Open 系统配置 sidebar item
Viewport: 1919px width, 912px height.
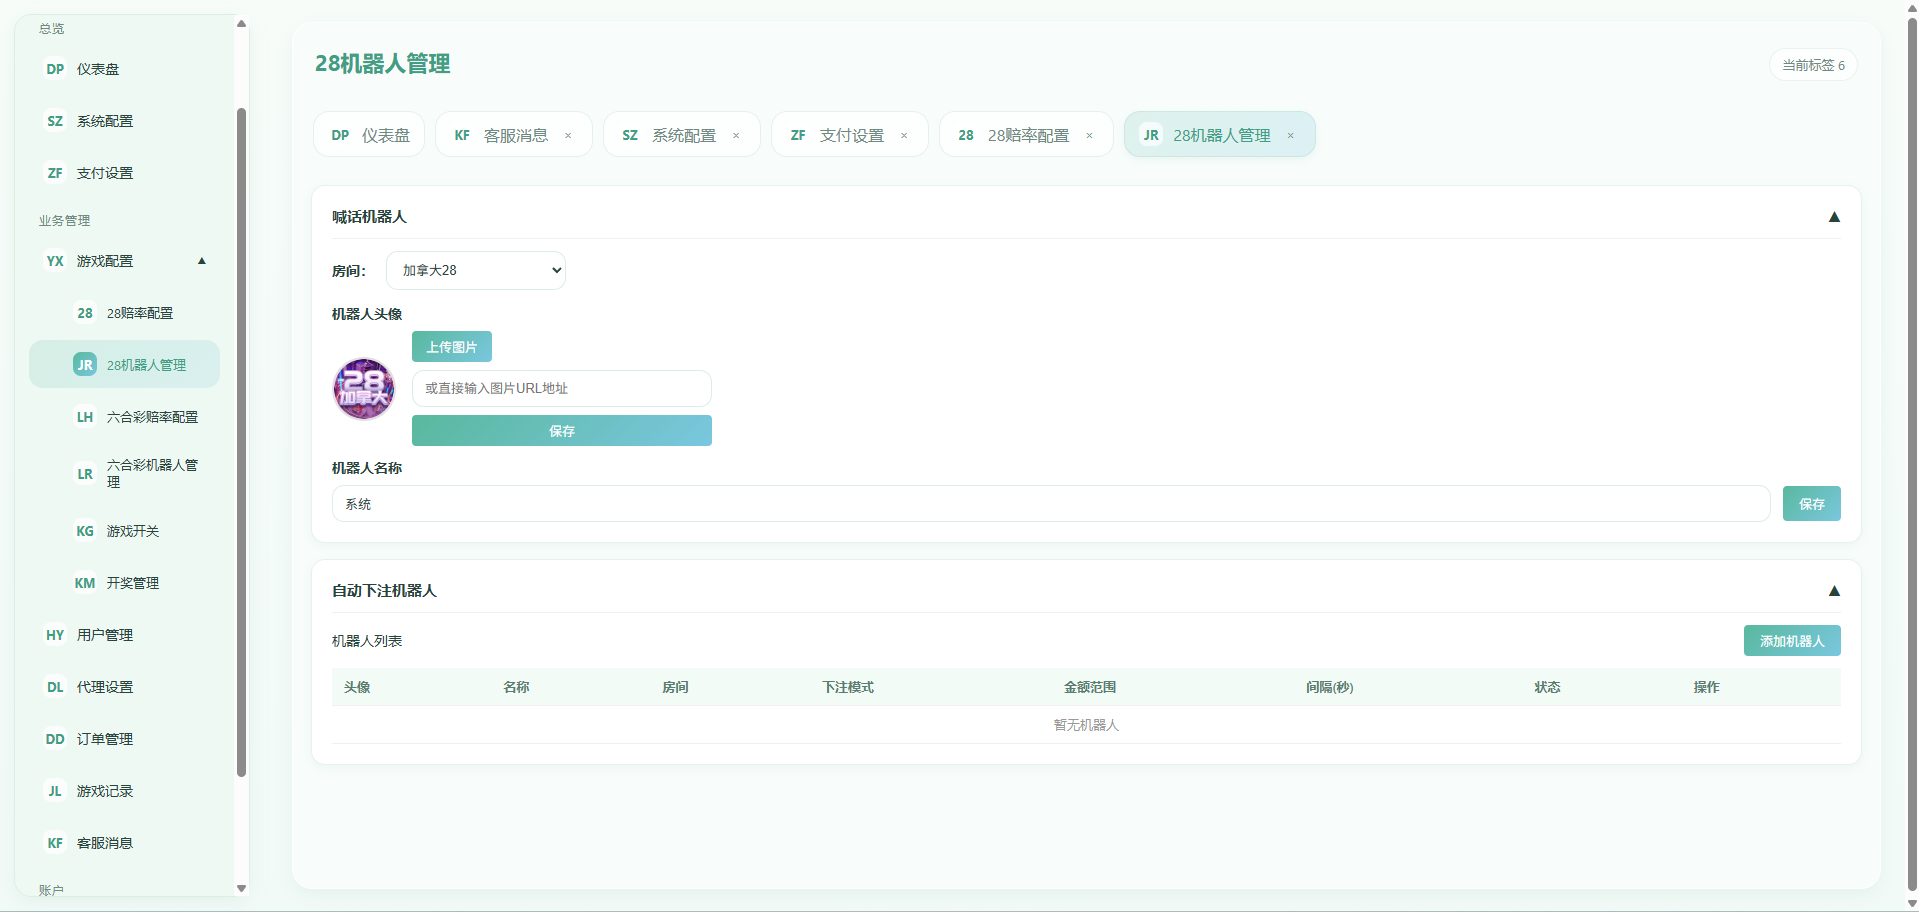click(124, 121)
